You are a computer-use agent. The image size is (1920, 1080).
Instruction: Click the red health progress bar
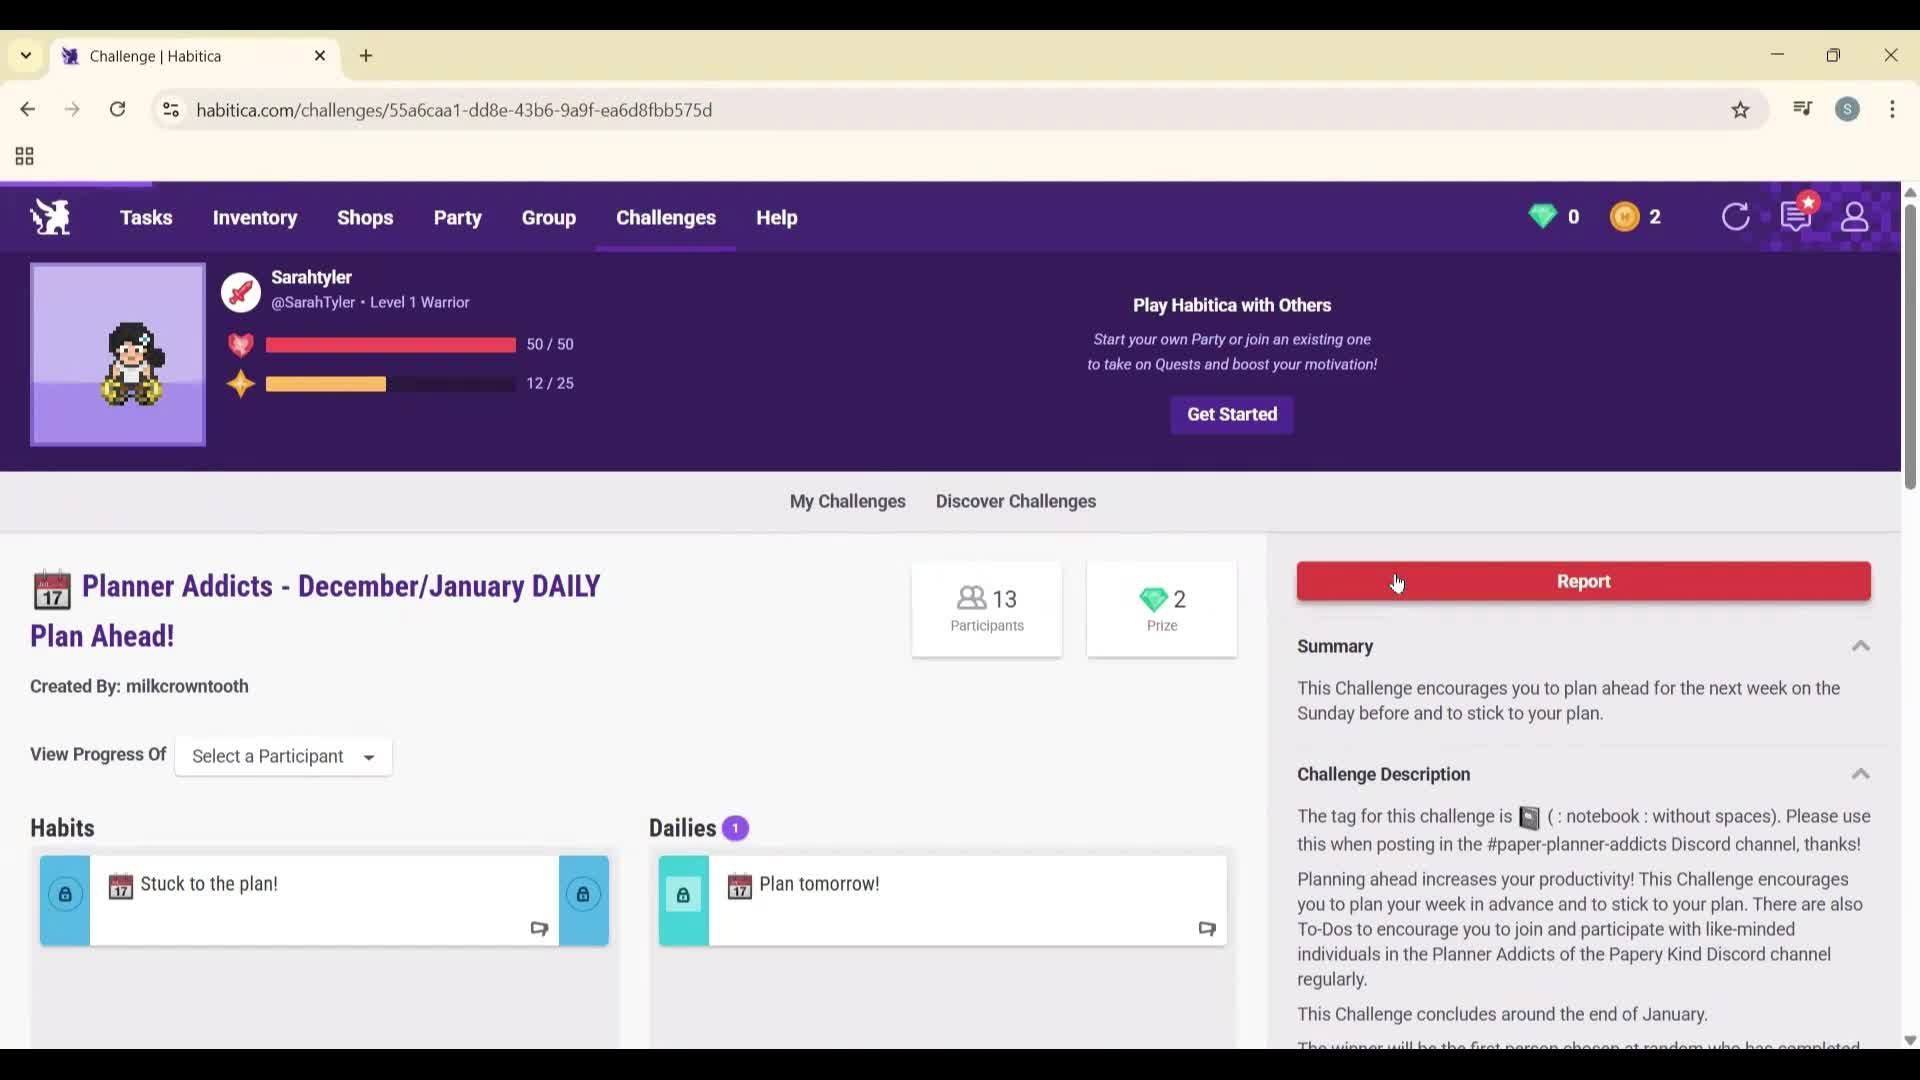pos(390,345)
